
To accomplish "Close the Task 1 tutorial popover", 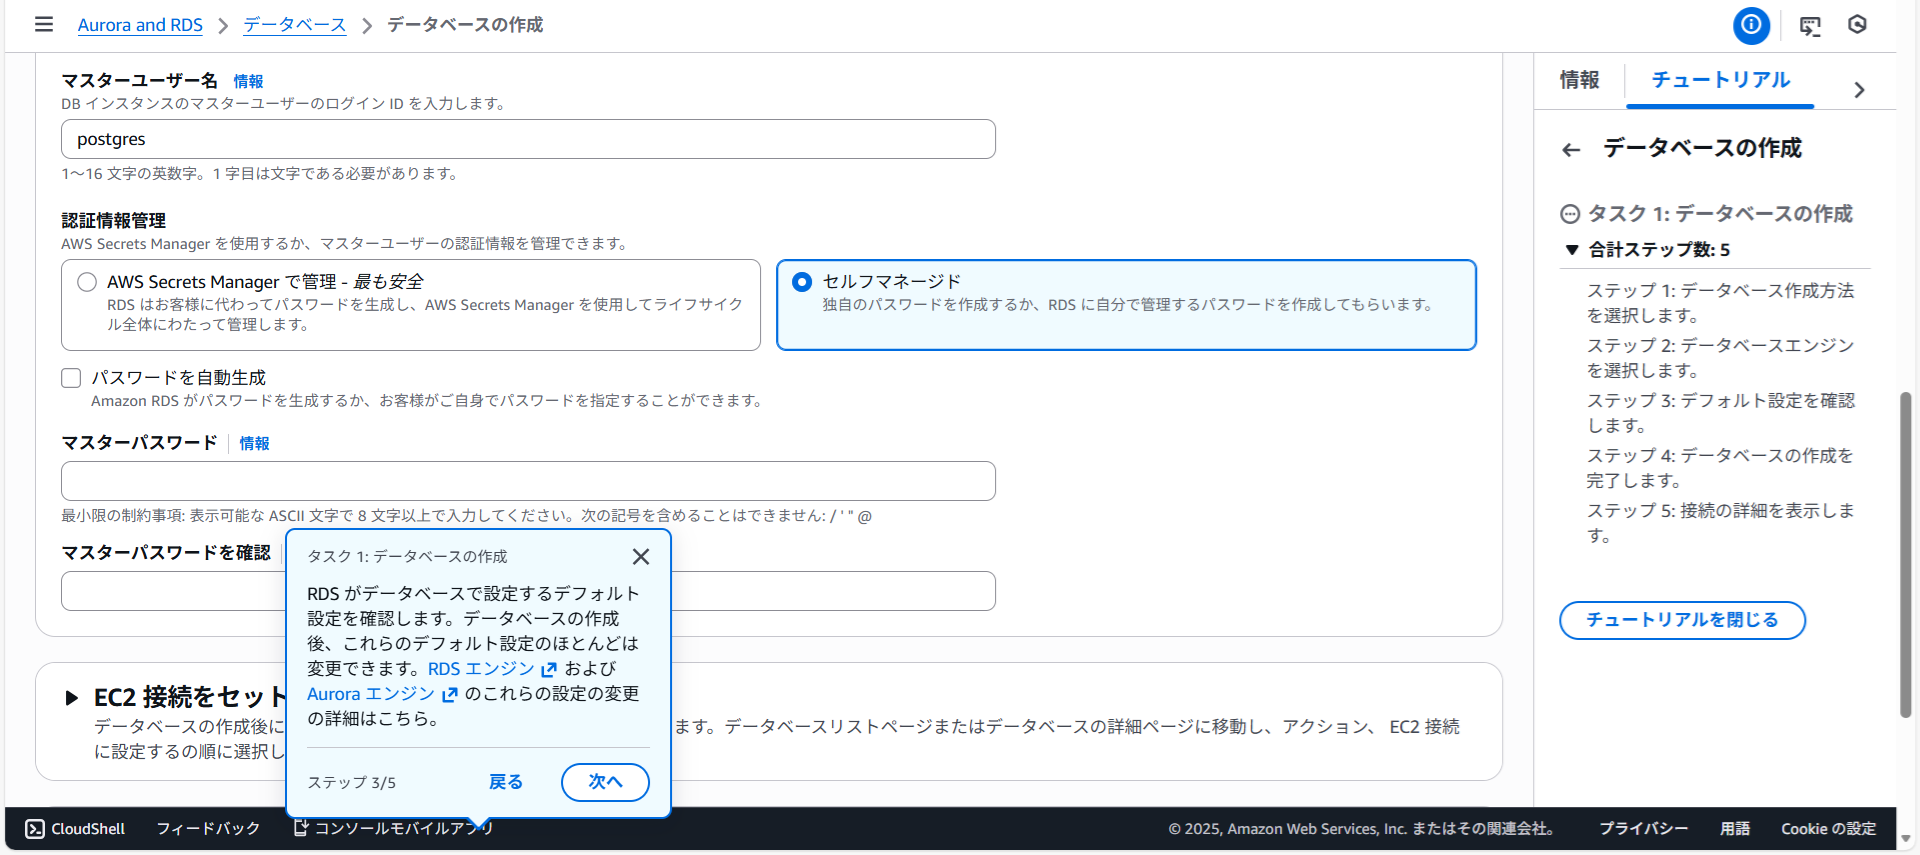I will (641, 557).
